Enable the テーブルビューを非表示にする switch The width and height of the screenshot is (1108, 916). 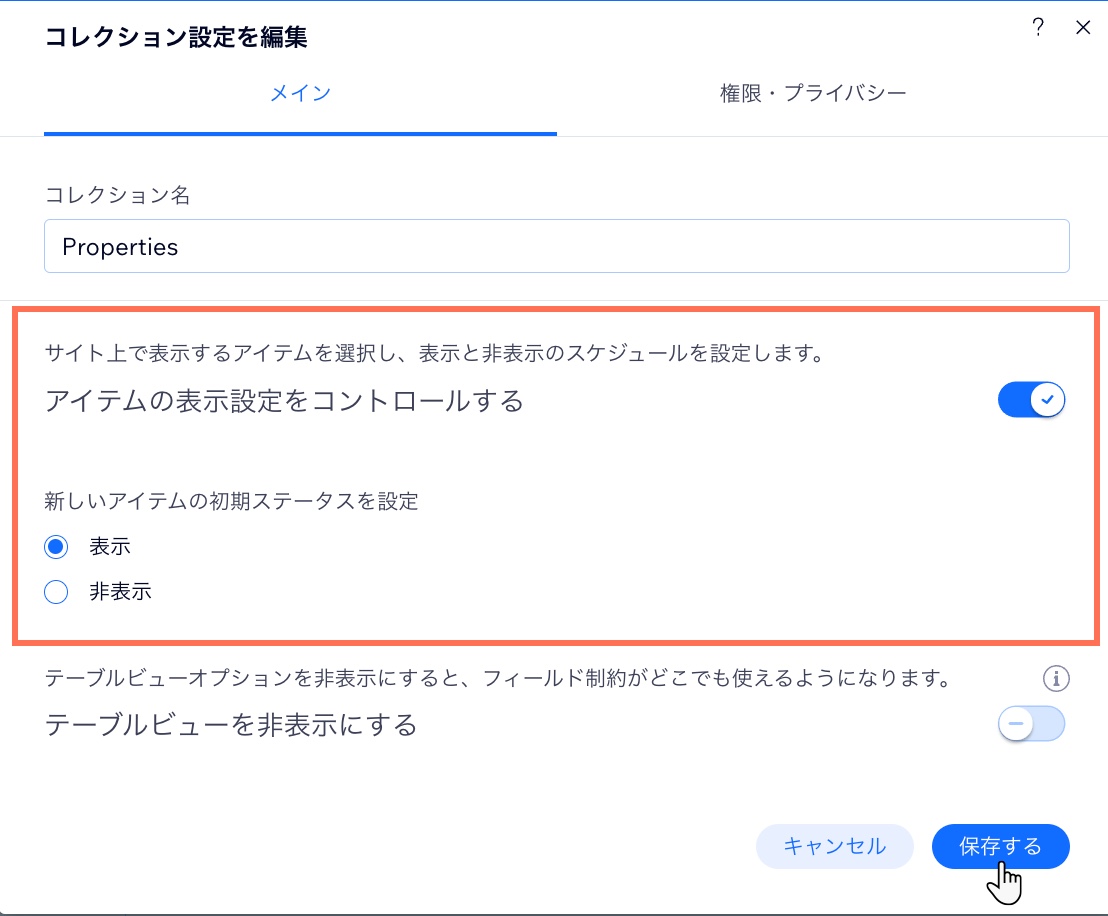[x=1031, y=723]
